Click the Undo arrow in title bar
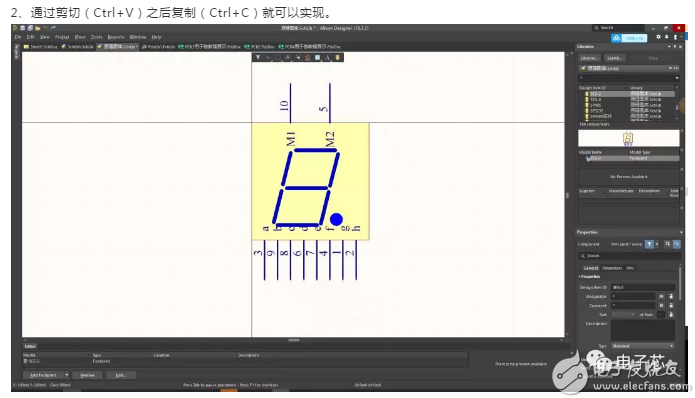This screenshot has height=398, width=695. pos(46,28)
